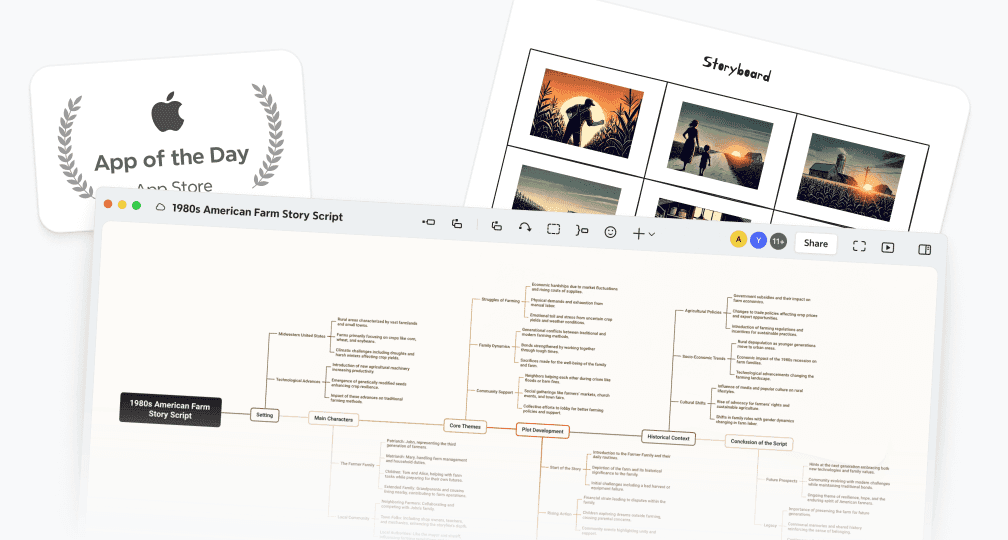Select the Setting topic node
The width and height of the screenshot is (1008, 540).
265,415
